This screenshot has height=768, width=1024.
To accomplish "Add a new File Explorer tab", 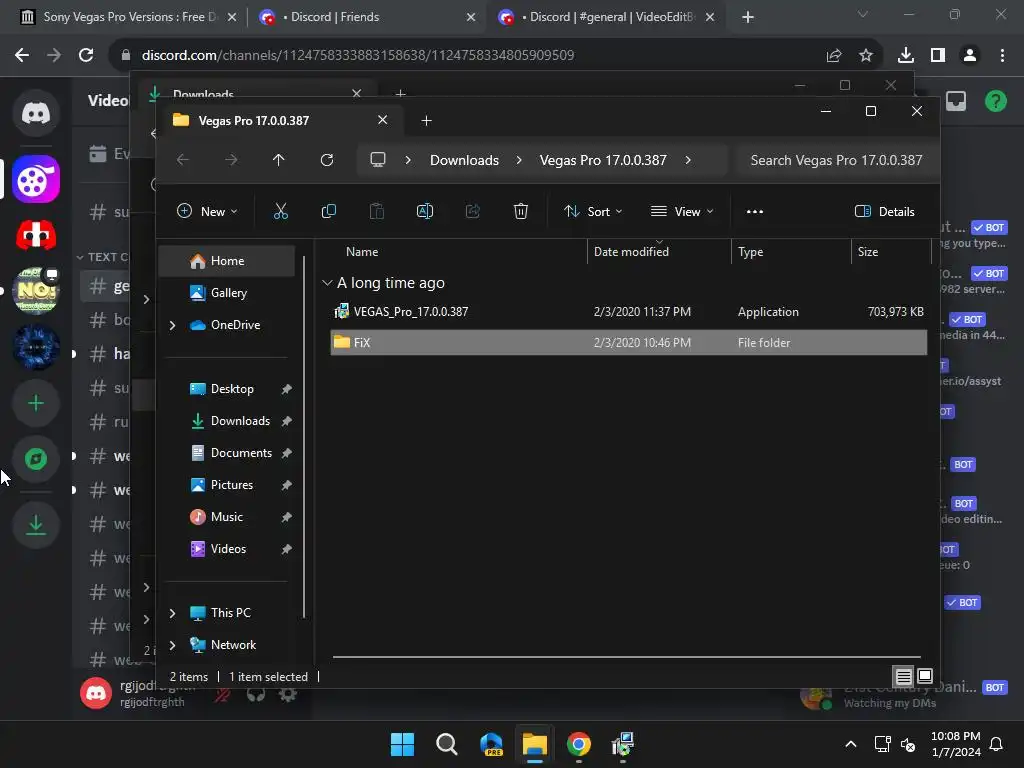I will (x=426, y=120).
